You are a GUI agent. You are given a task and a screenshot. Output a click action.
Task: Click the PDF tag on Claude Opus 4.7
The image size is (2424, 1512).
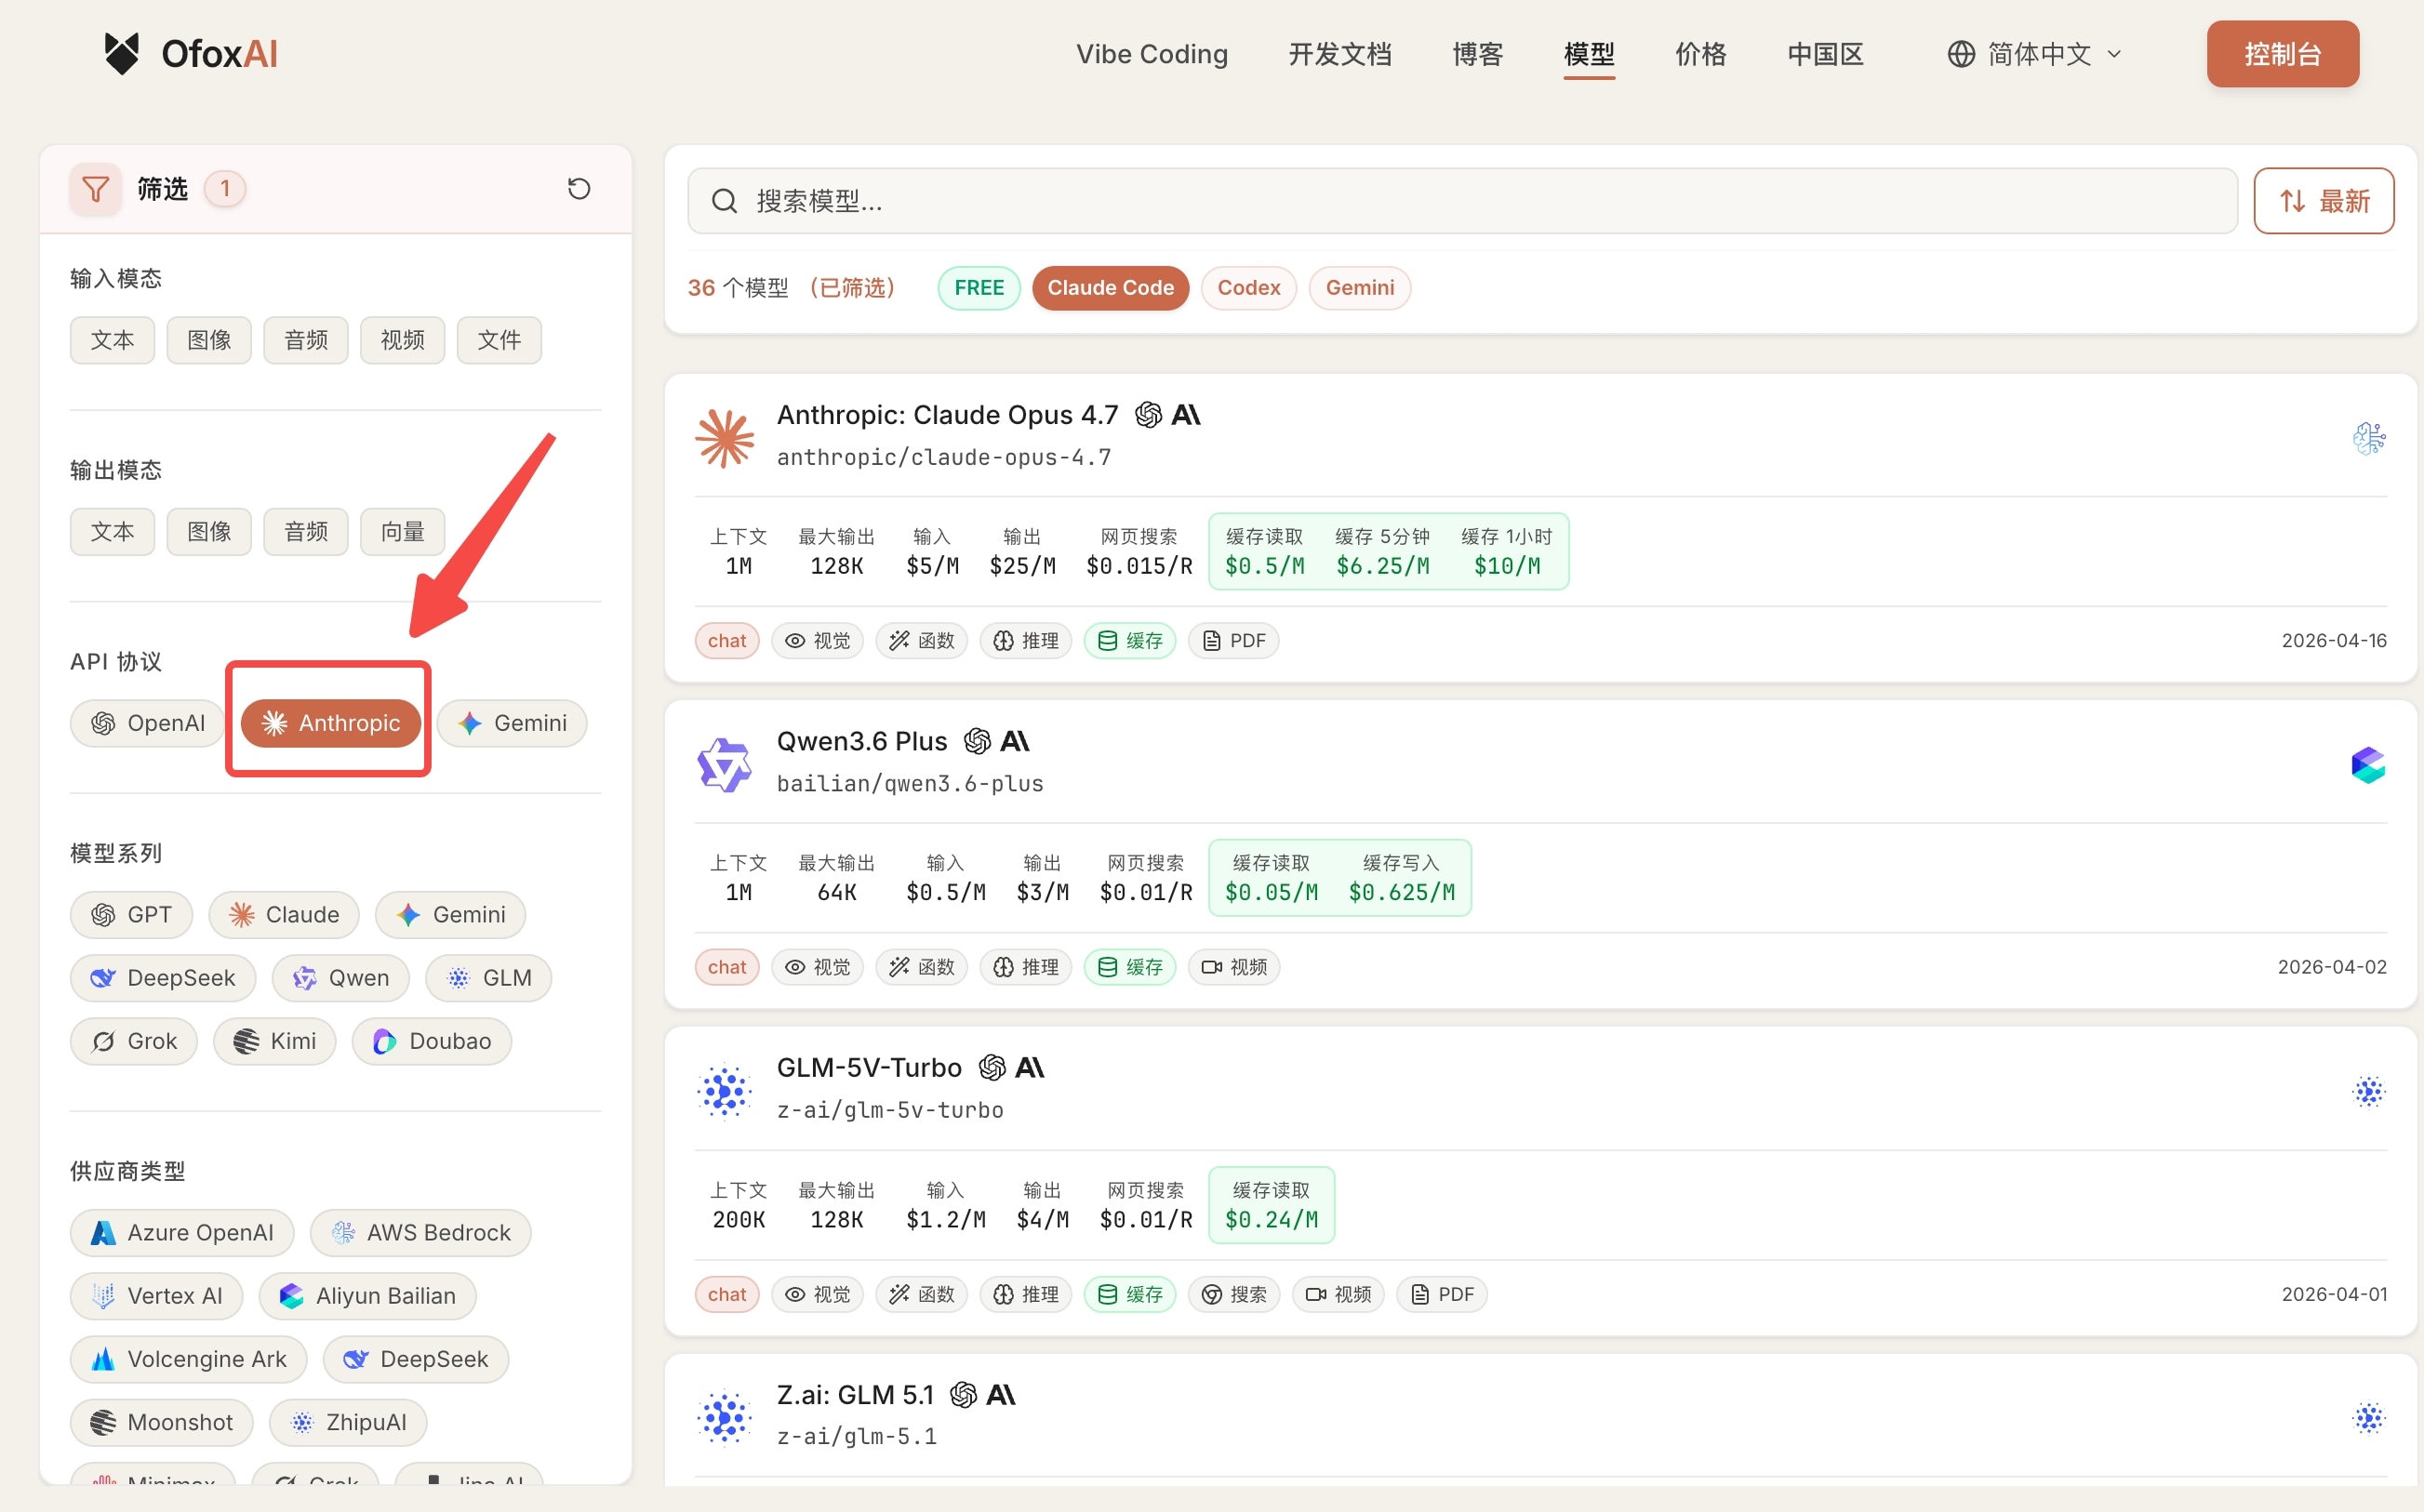coord(1233,641)
